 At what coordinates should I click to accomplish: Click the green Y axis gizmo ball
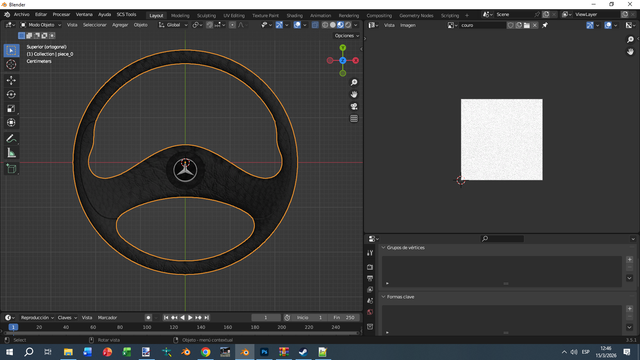(x=342, y=48)
